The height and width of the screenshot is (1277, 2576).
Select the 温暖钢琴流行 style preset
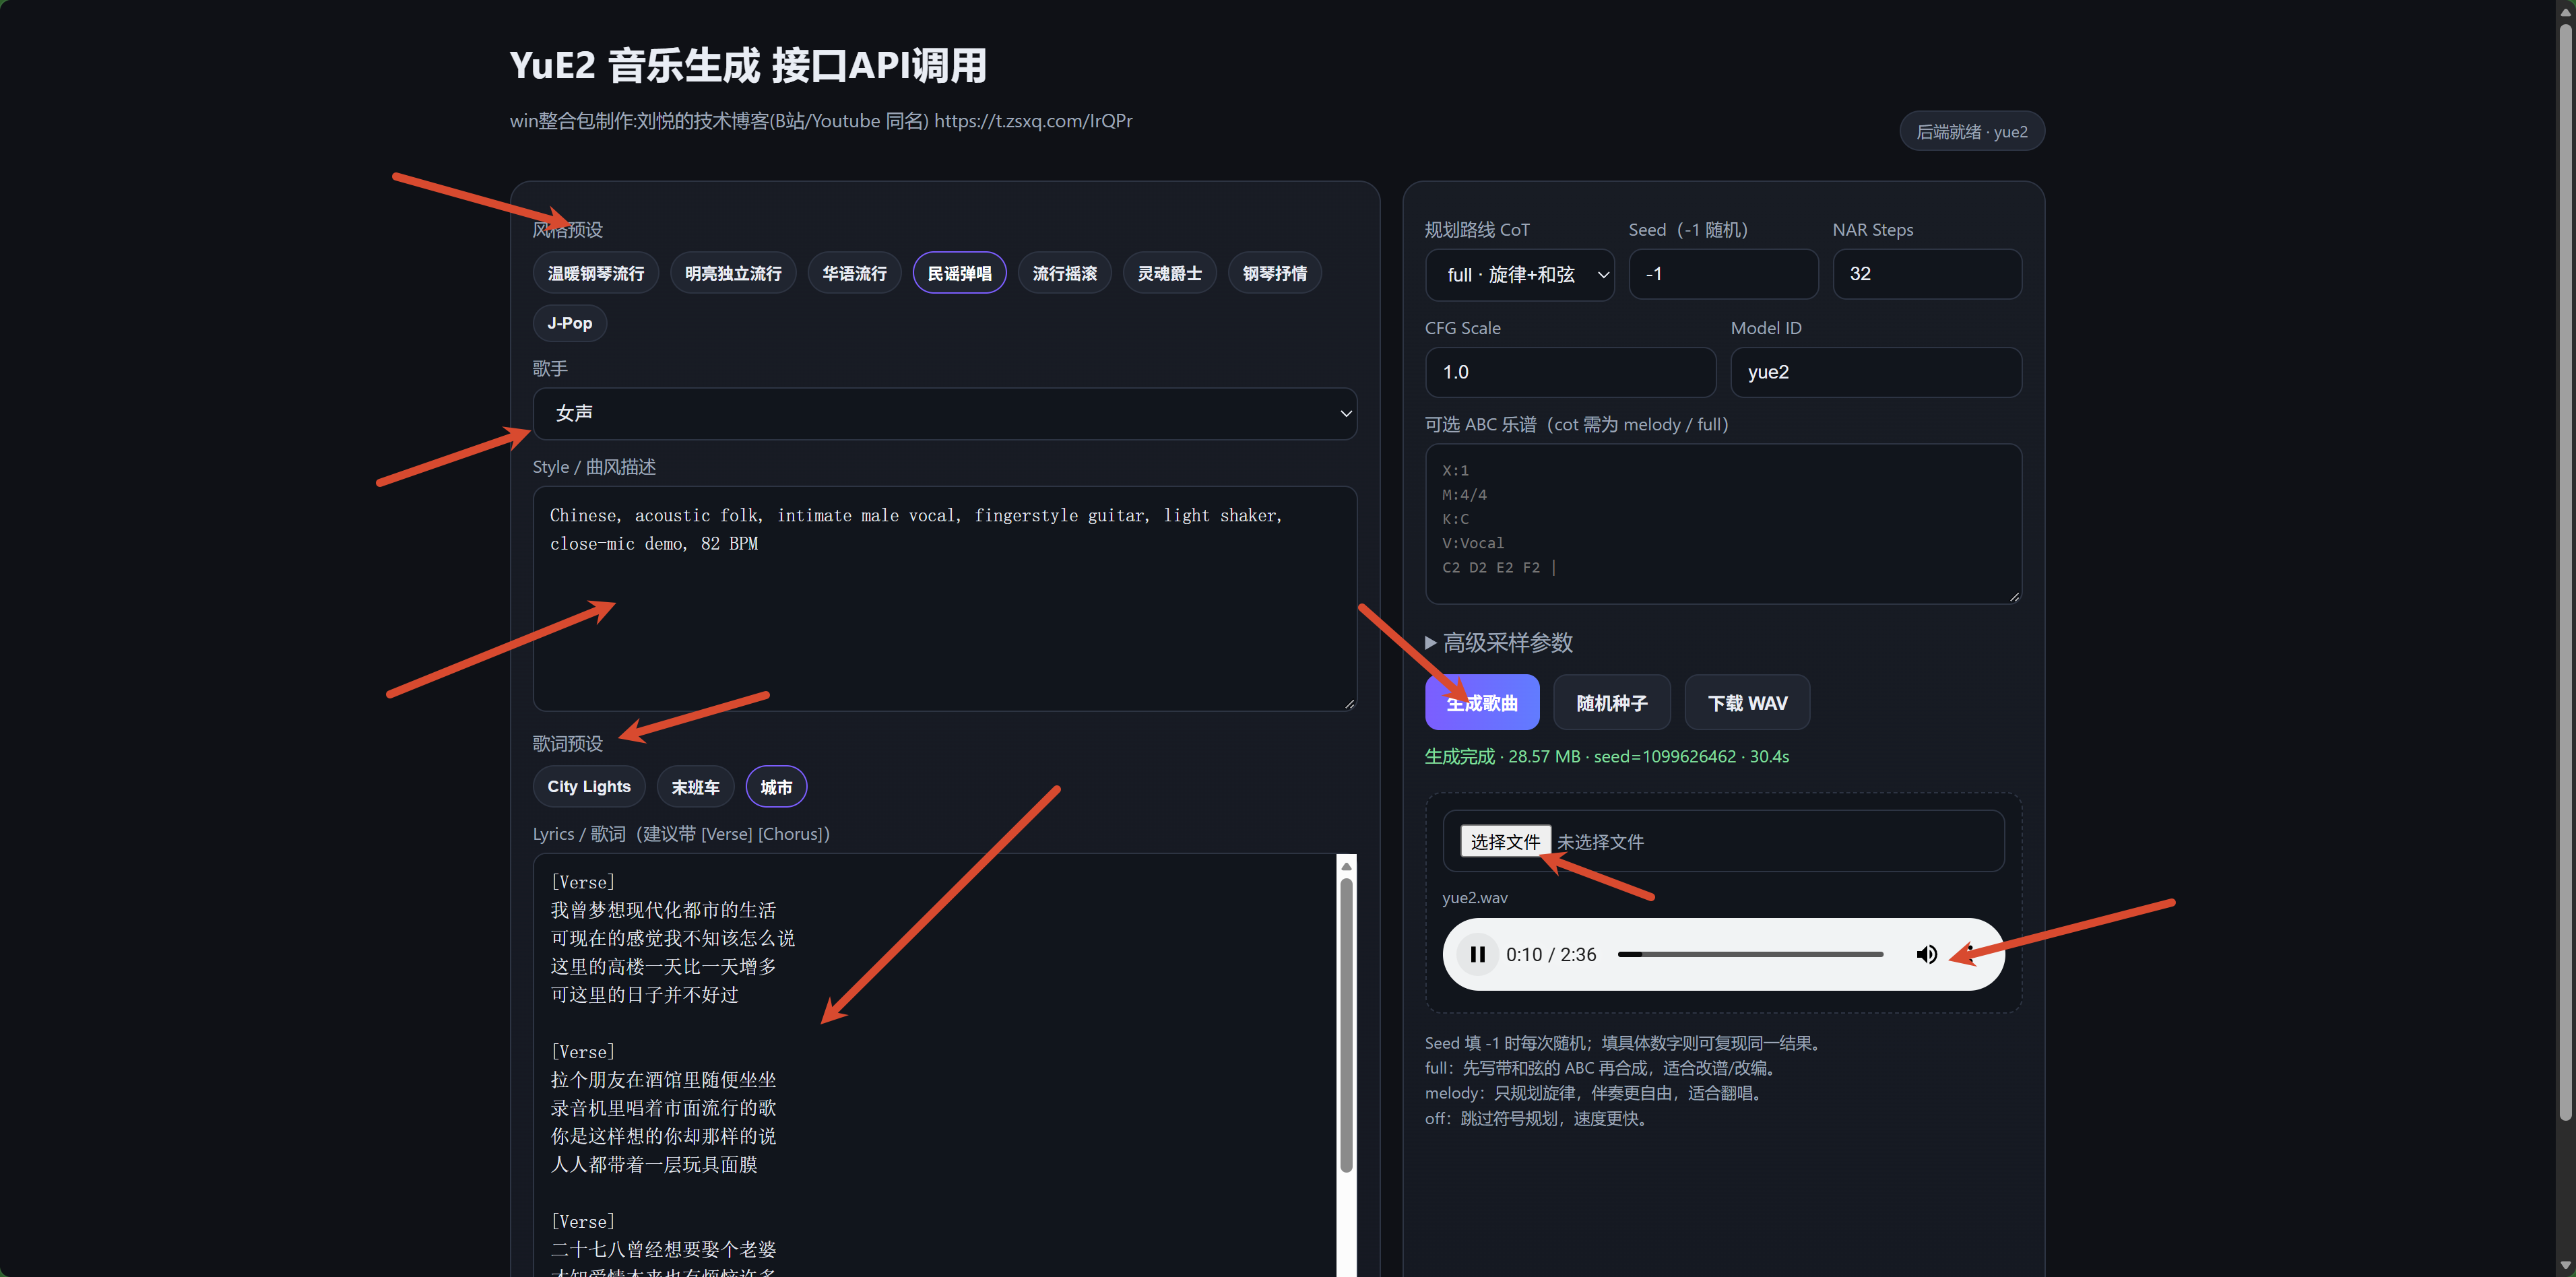pyautogui.click(x=596, y=273)
